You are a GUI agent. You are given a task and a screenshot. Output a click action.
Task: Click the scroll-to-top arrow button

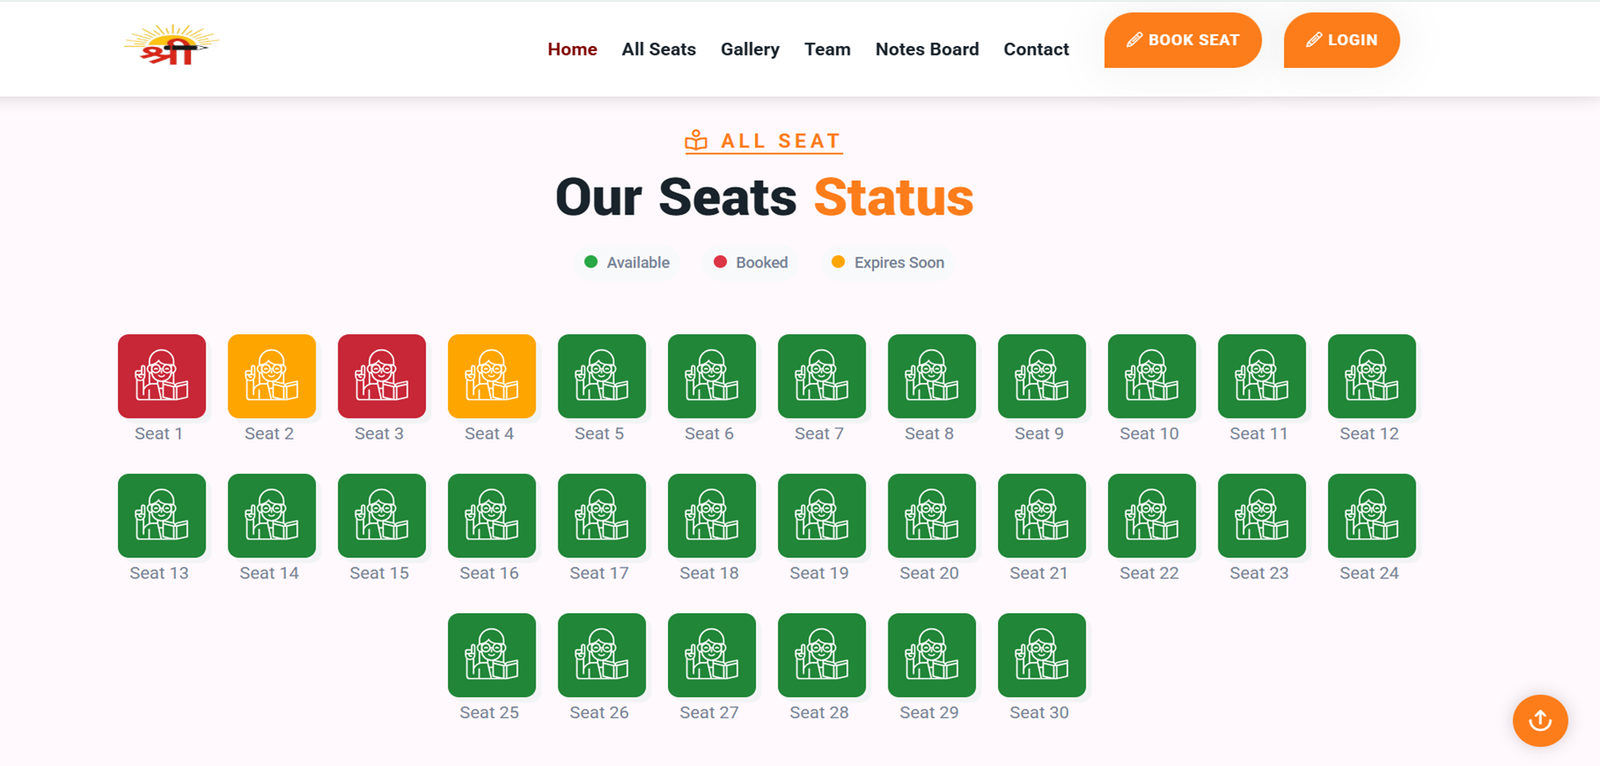(x=1539, y=721)
